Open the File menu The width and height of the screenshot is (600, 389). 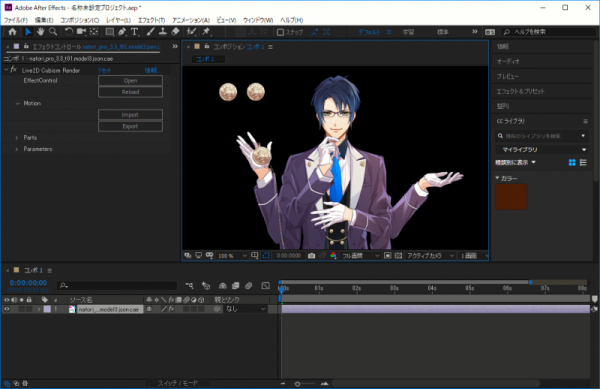tap(16, 20)
